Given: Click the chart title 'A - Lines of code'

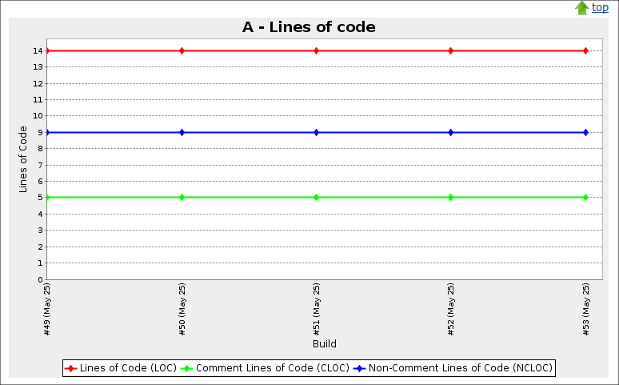Looking at the screenshot, I should pos(309,27).
